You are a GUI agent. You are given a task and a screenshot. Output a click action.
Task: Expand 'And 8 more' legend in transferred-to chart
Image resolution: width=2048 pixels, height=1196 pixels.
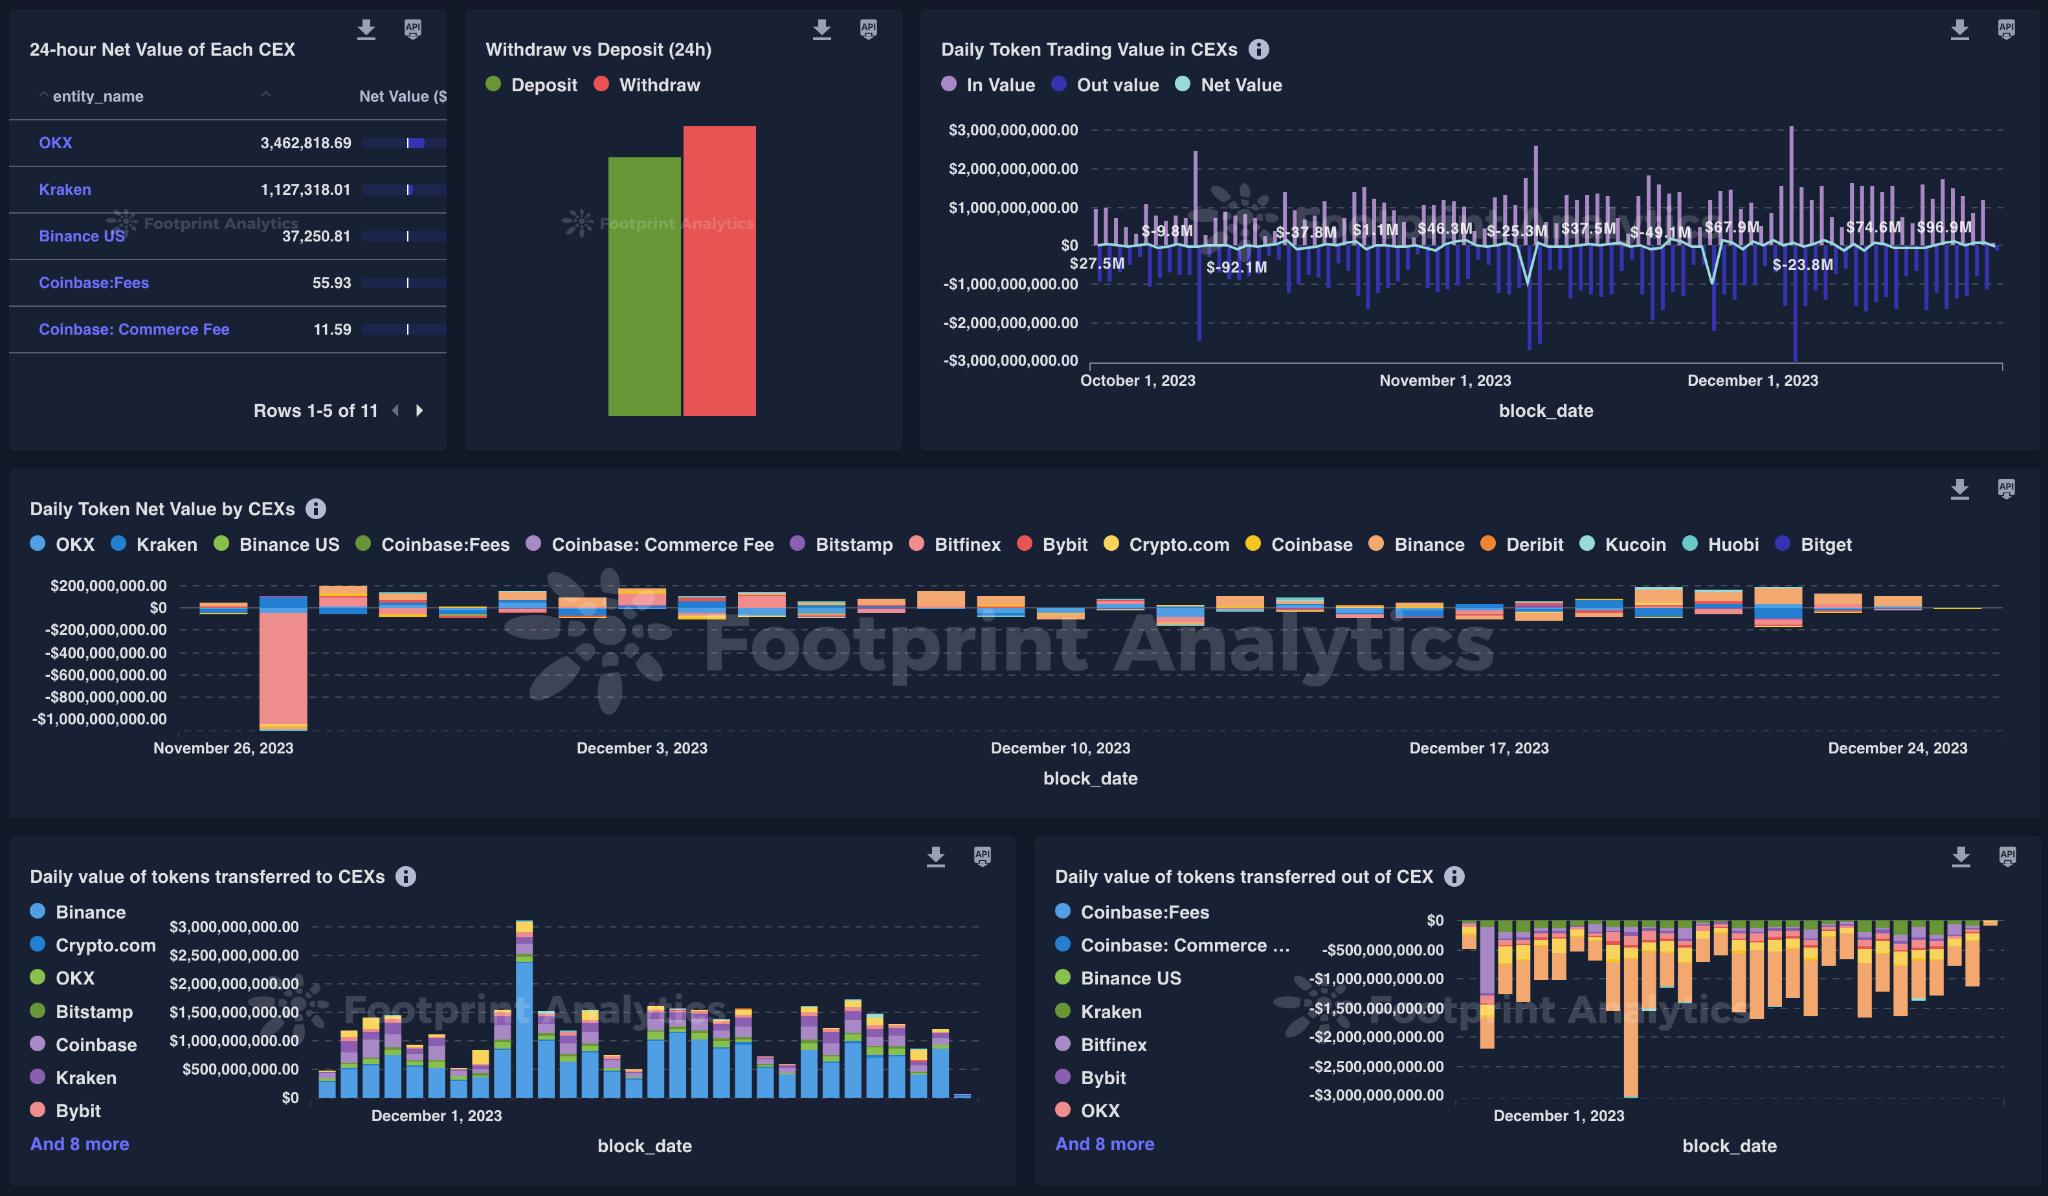(x=79, y=1143)
